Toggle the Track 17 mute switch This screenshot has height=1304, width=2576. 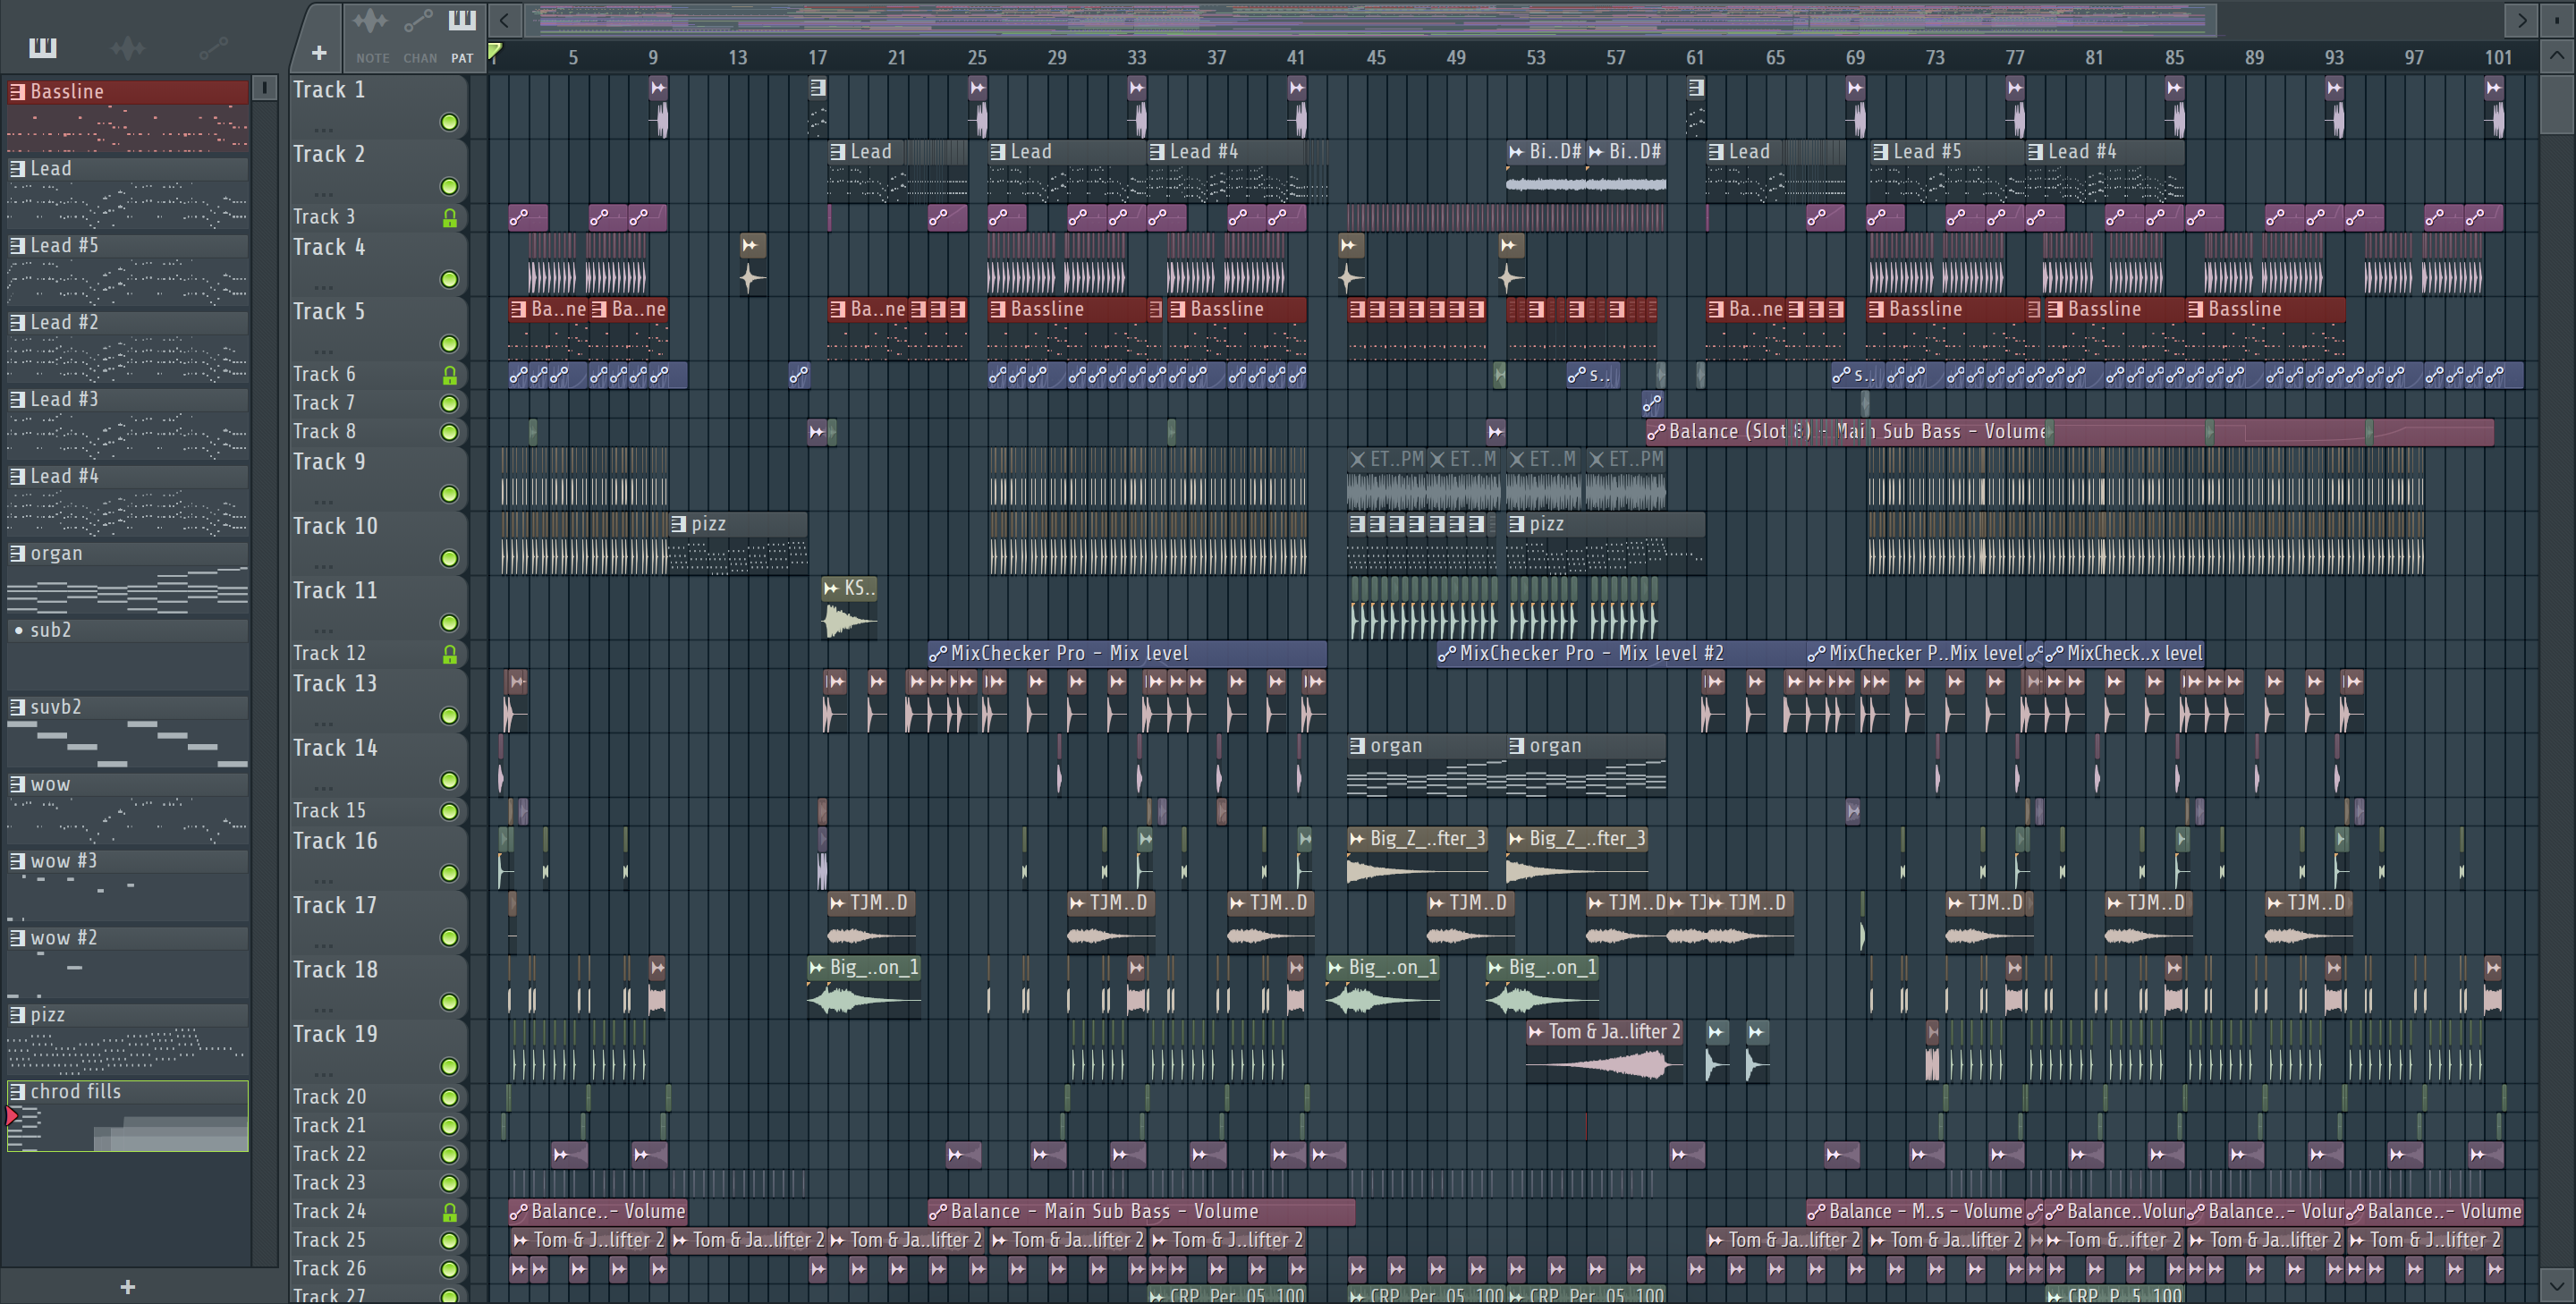pos(450,938)
